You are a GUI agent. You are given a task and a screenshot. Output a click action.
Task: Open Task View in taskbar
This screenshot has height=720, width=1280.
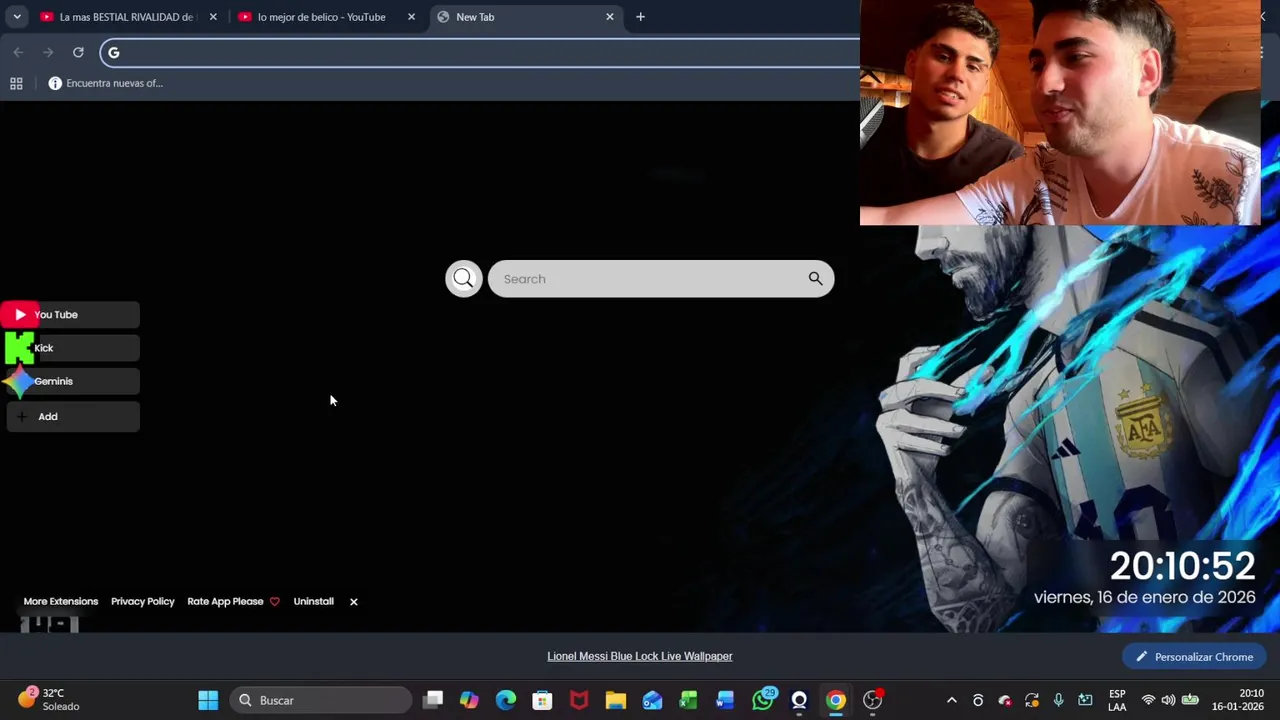coord(433,700)
